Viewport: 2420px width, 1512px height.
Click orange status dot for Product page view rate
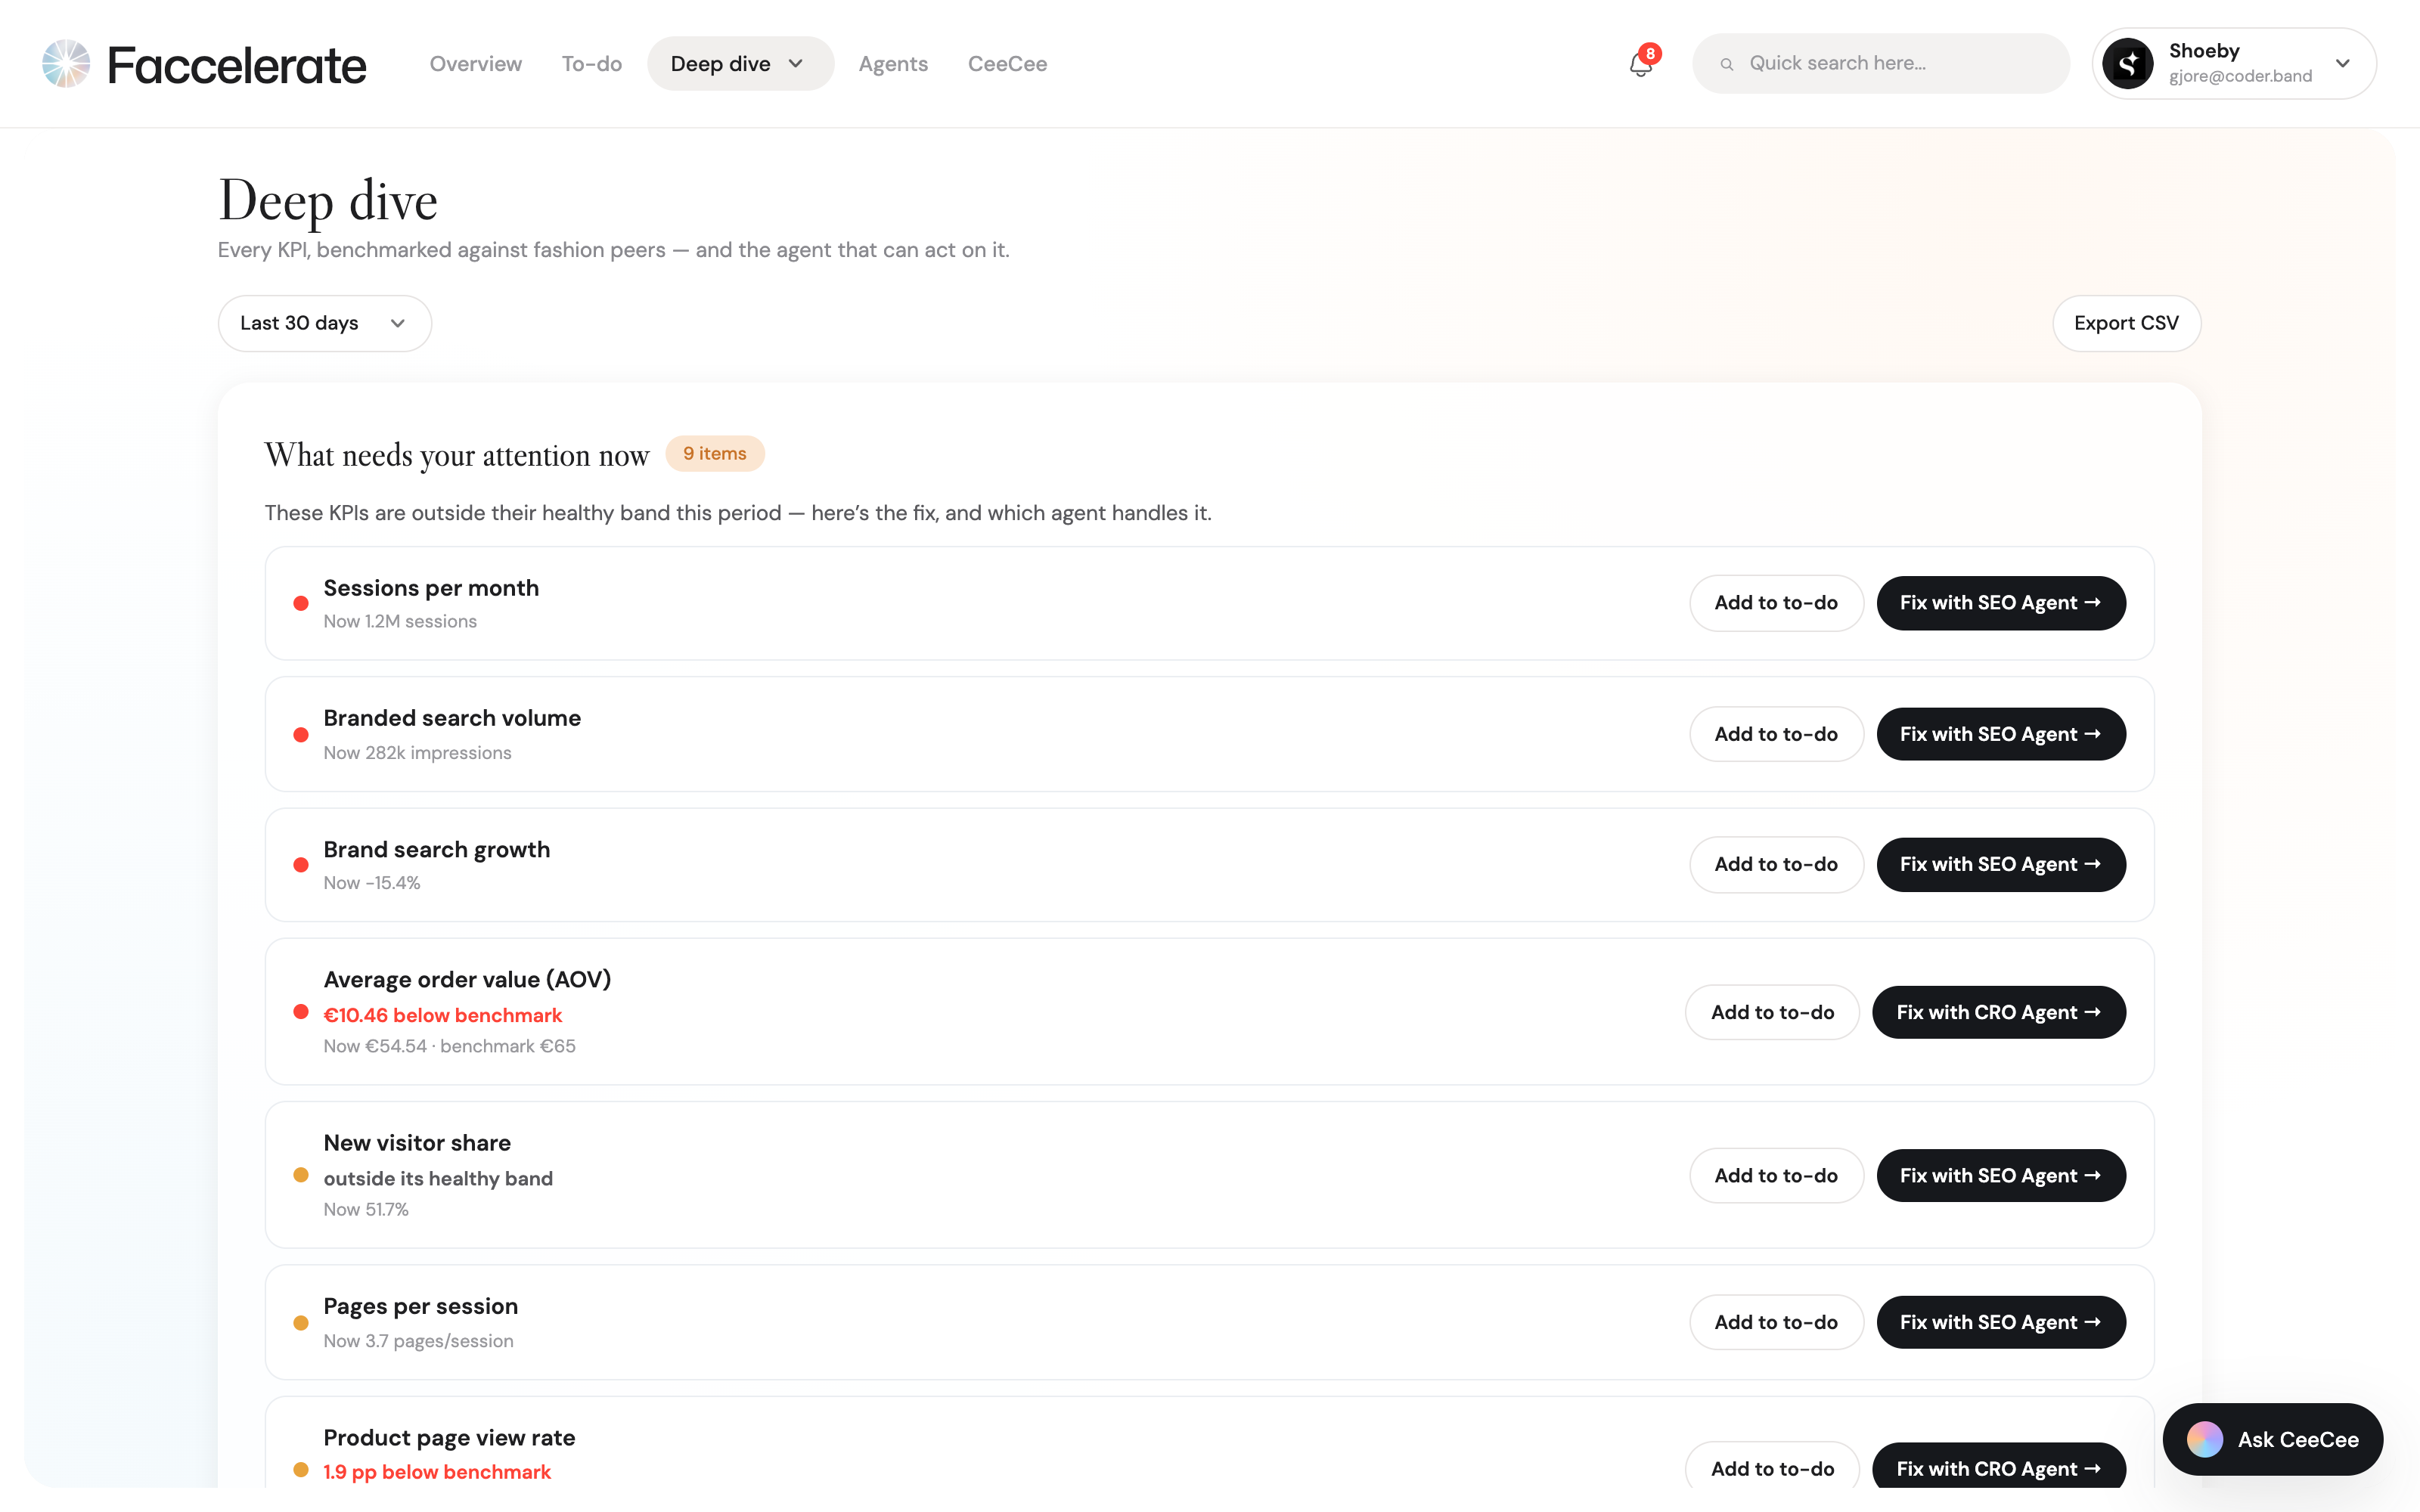[300, 1469]
